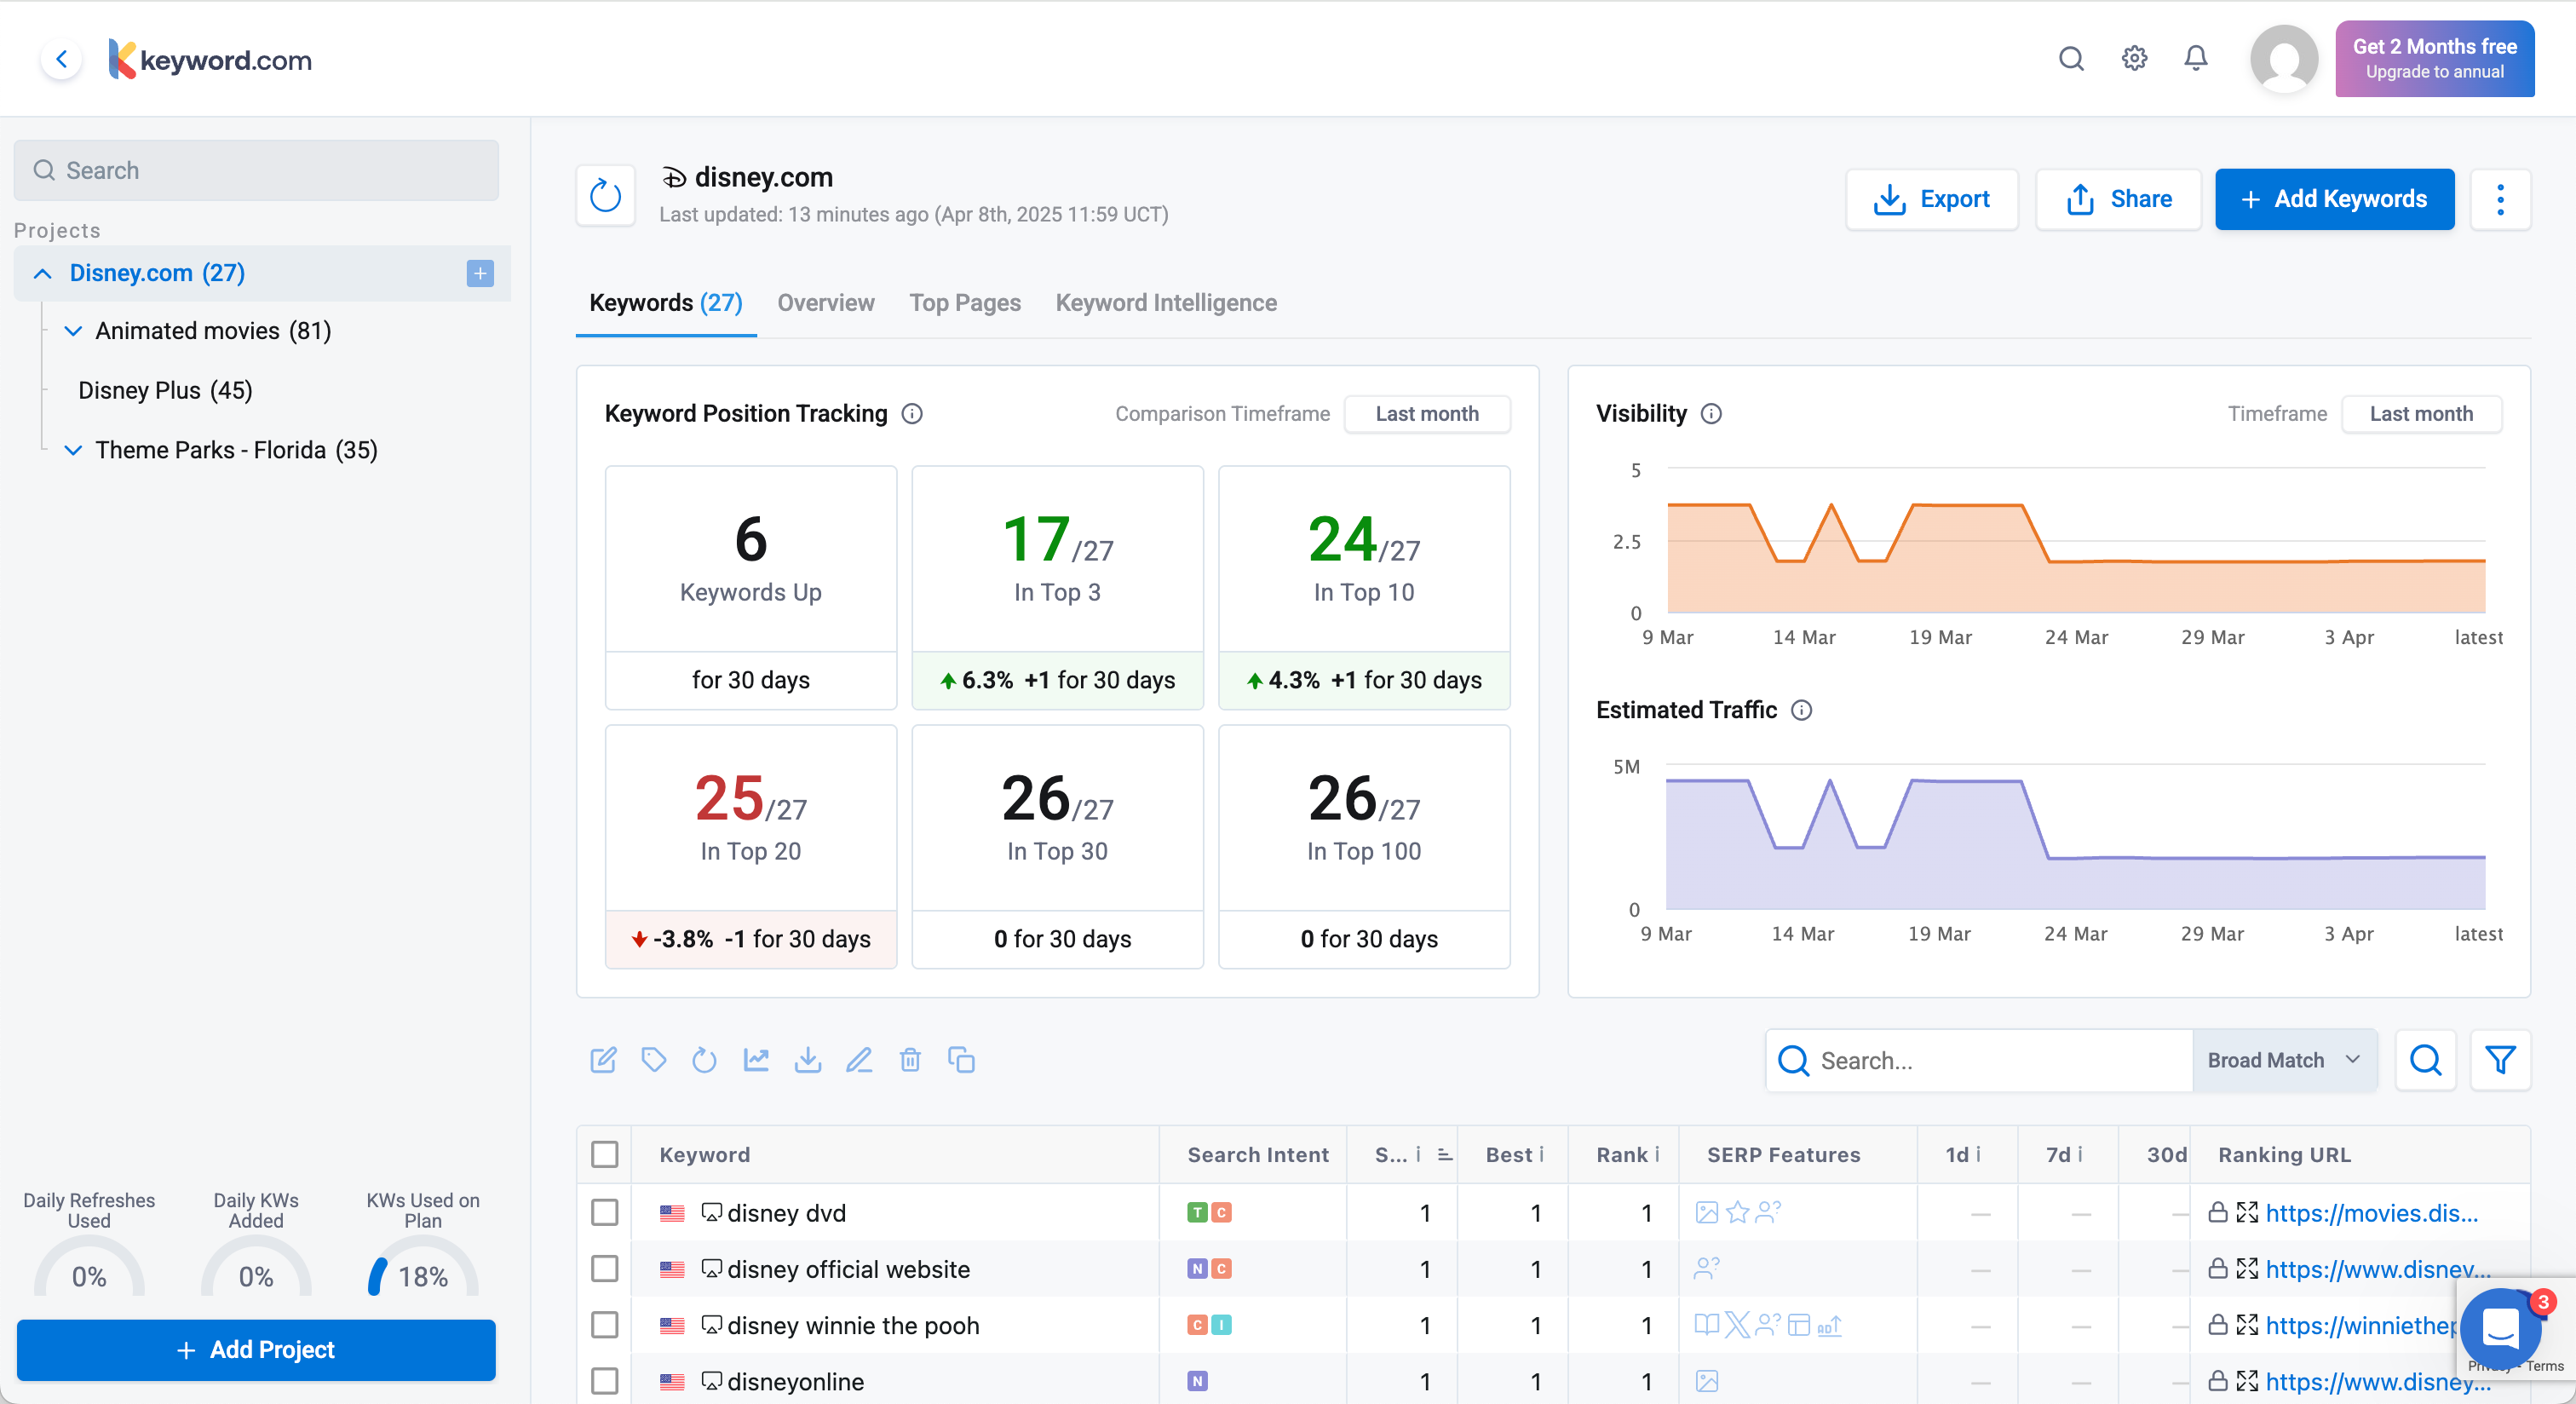The height and width of the screenshot is (1404, 2576).
Task: Click the chart icon in keyword toolbar
Action: (756, 1060)
